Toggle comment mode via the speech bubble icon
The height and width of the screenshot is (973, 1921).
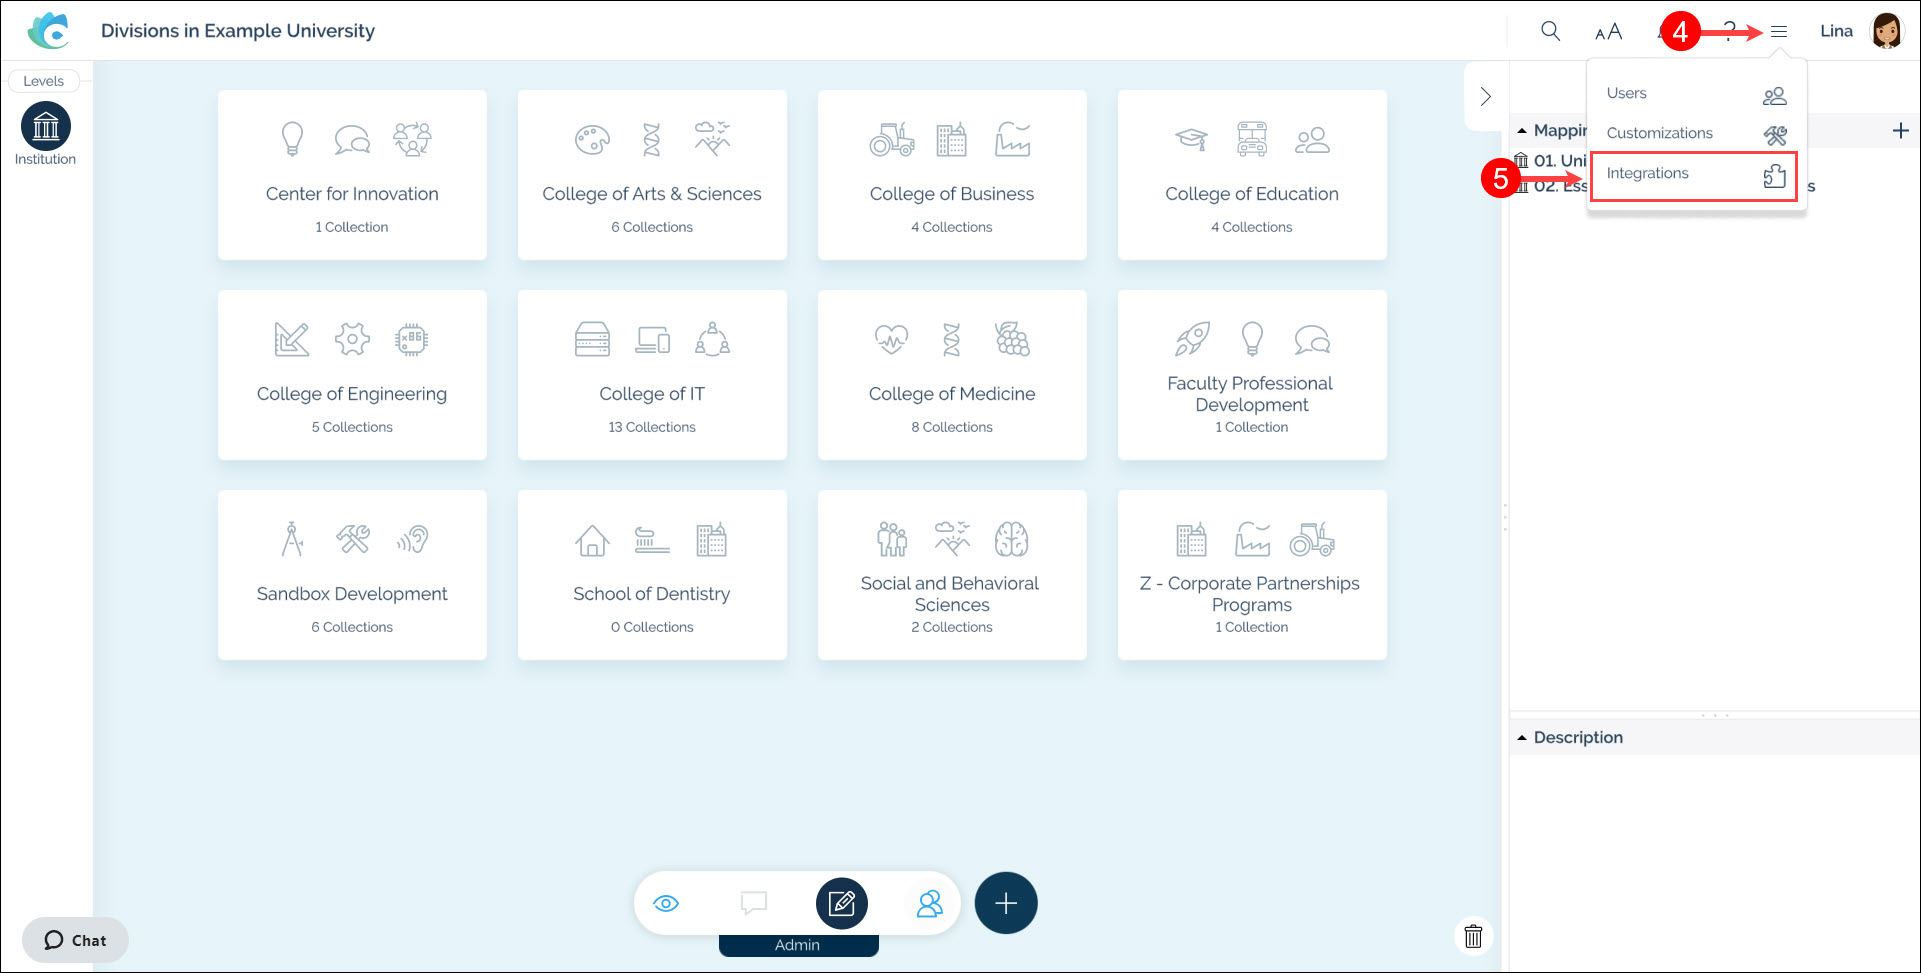pos(753,903)
